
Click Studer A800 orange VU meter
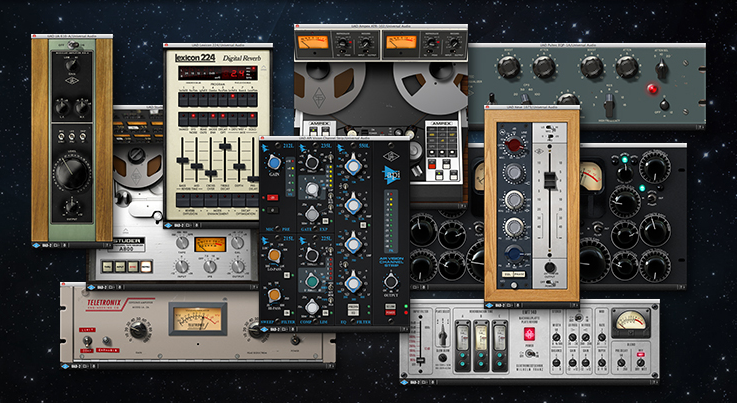tap(210, 244)
